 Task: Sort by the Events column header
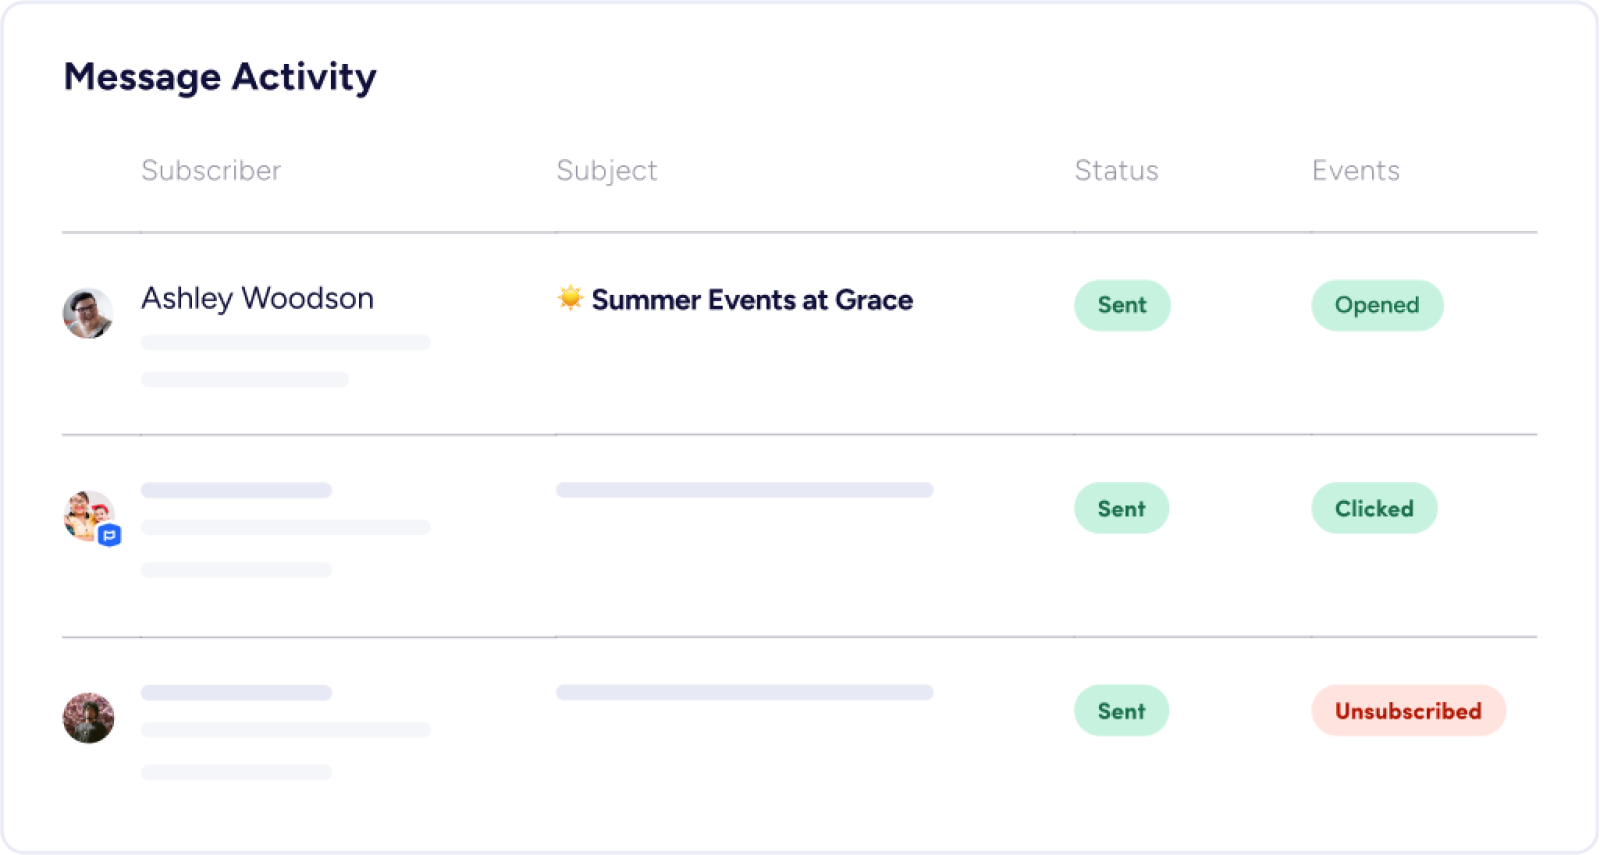(x=1355, y=170)
